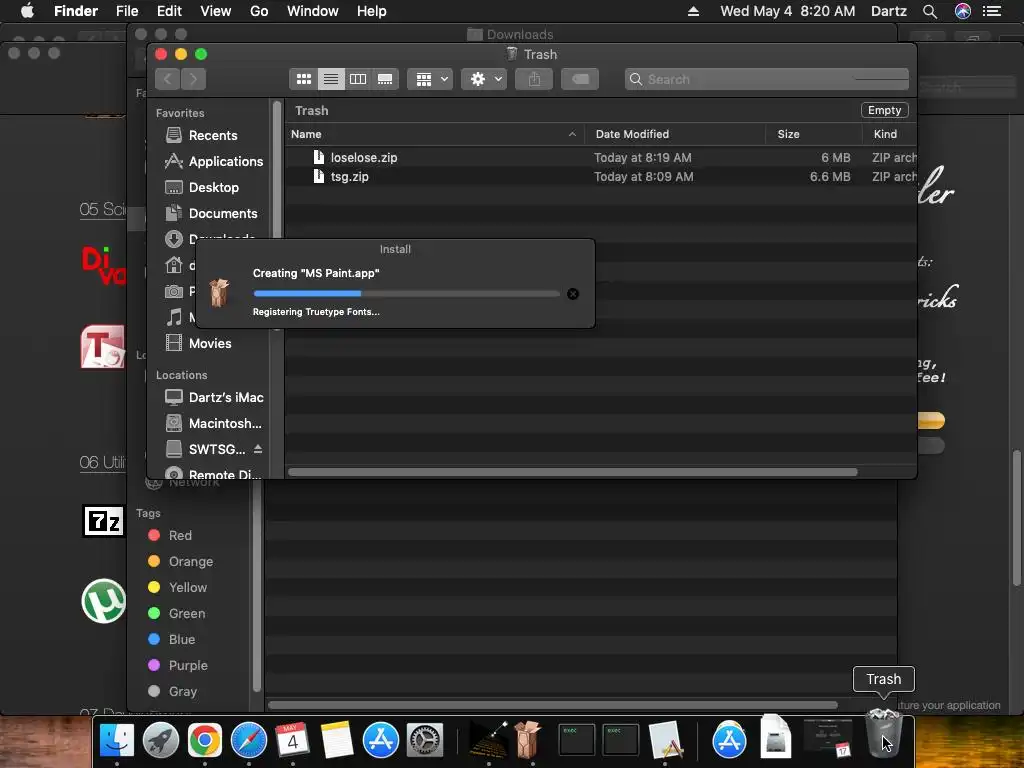Screen dimensions: 1024x768
Task: Sort by Size column header
Action: click(814, 134)
